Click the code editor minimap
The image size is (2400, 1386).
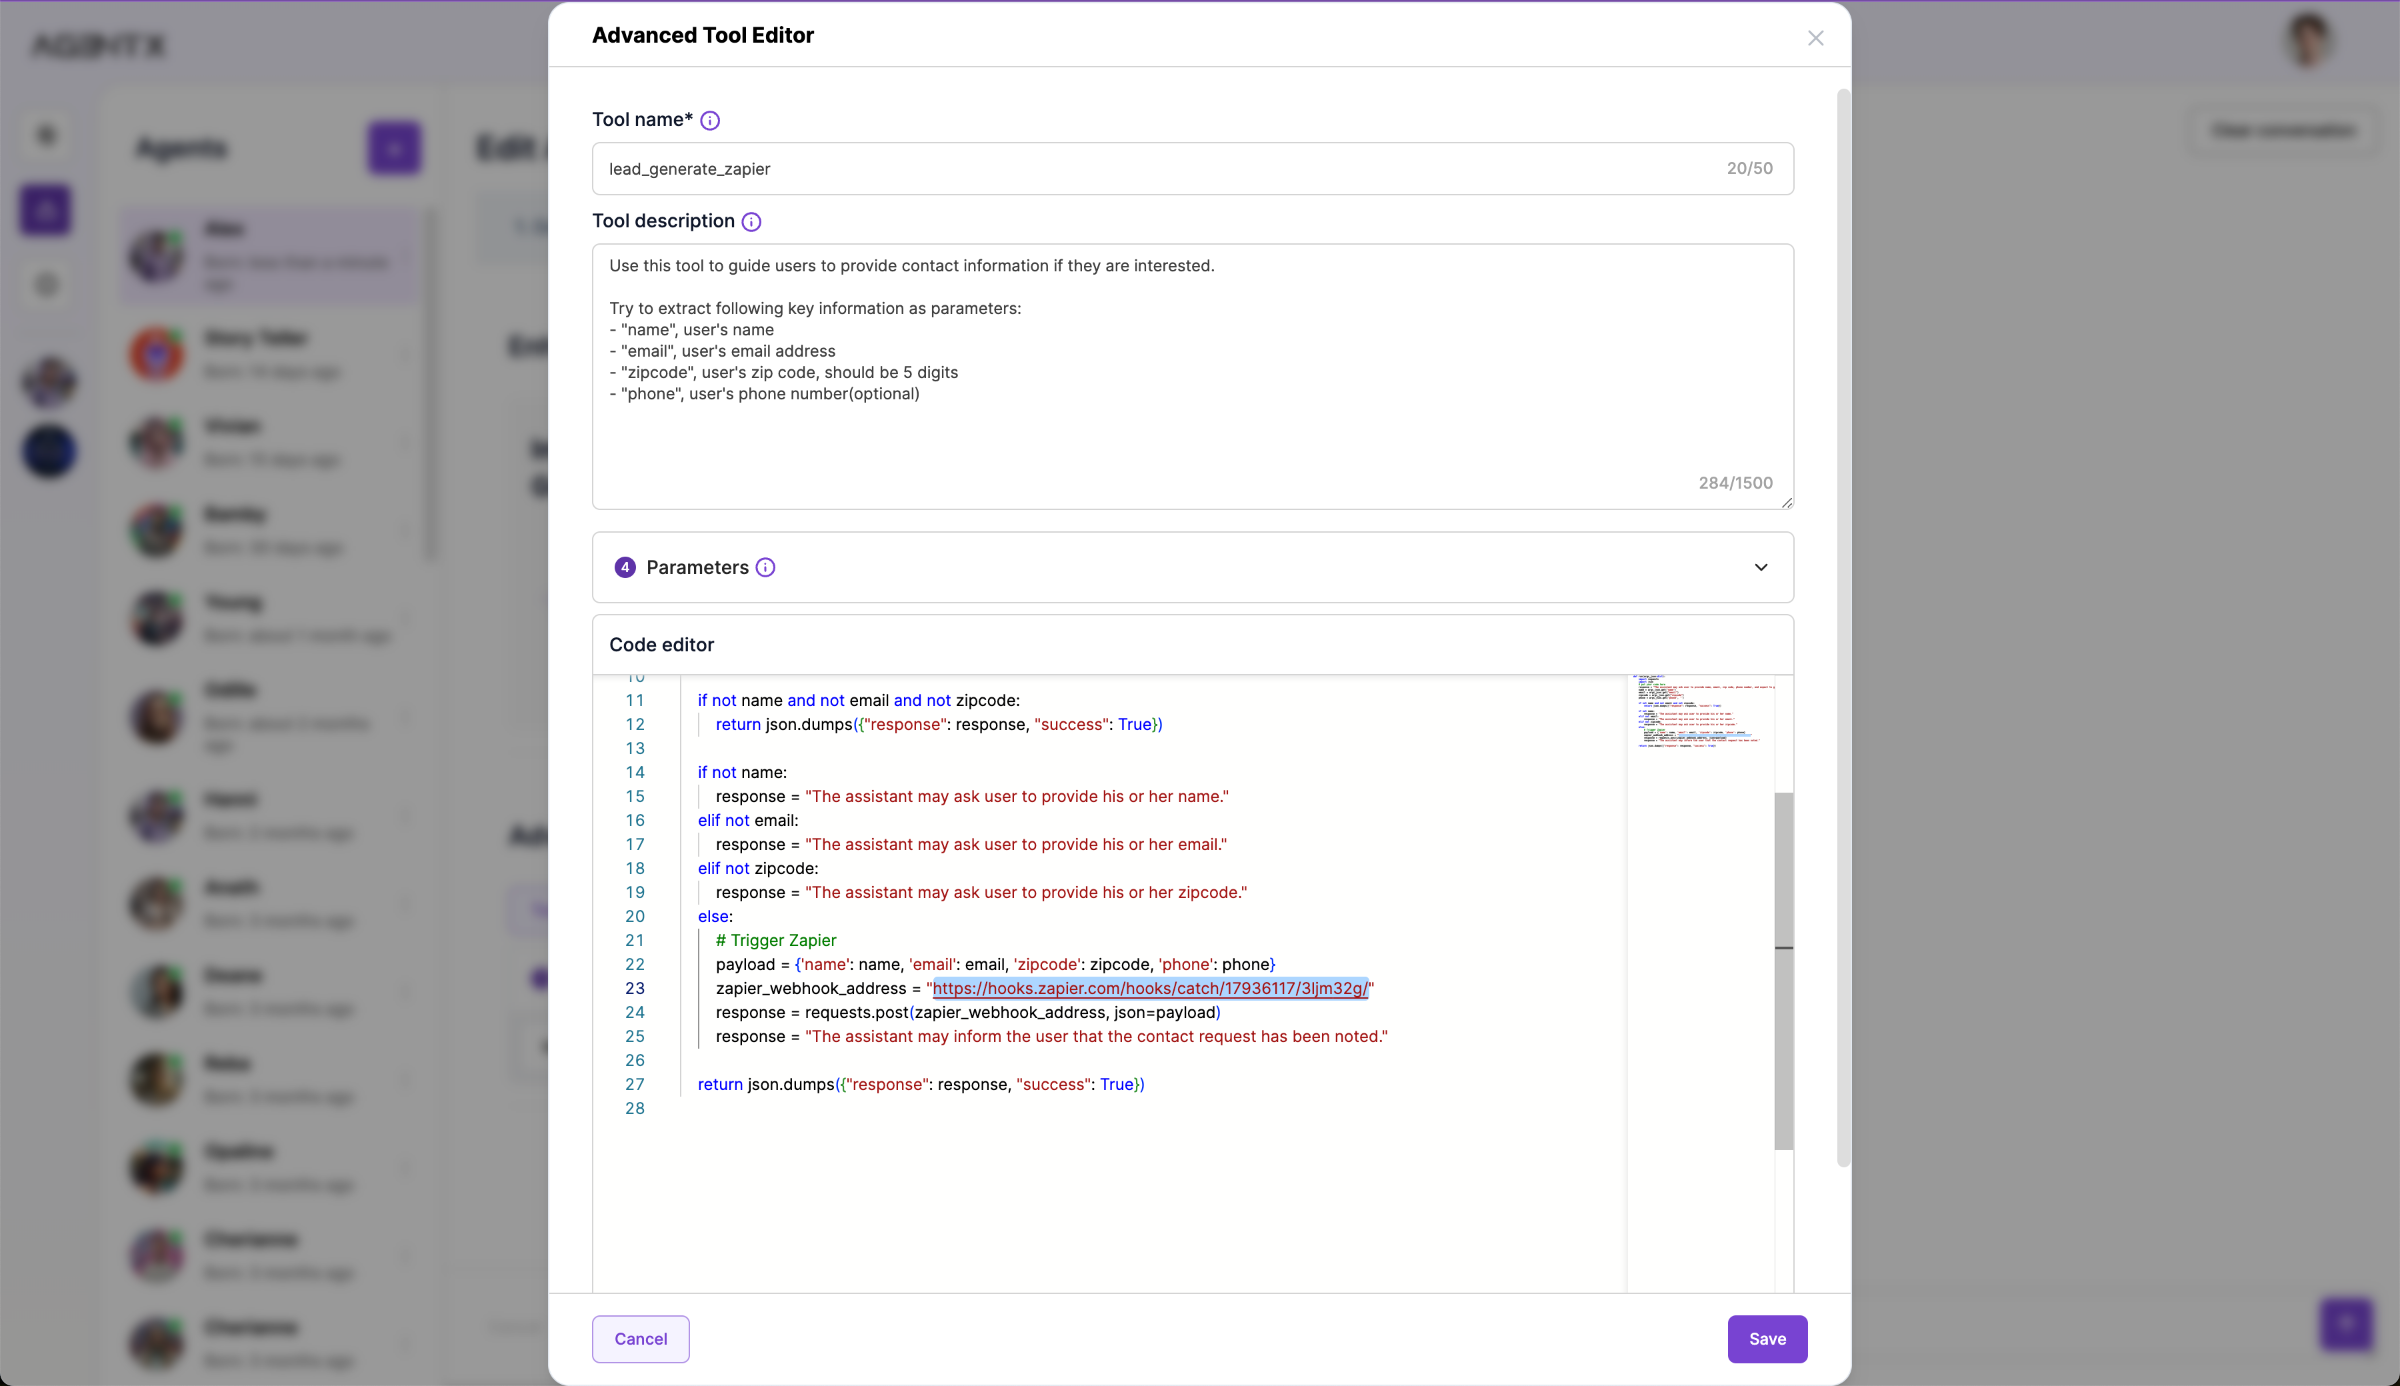coord(1700,715)
